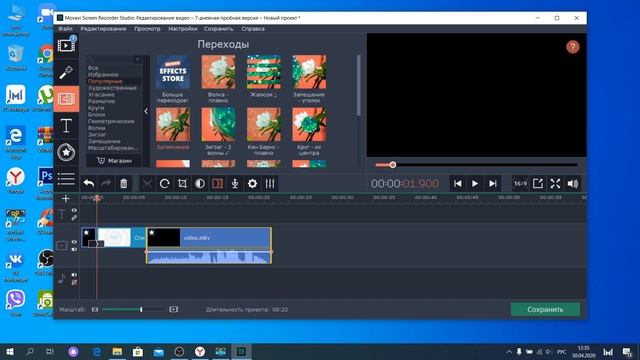The image size is (640, 360).
Task: Select the Художественные category
Action: point(112,88)
